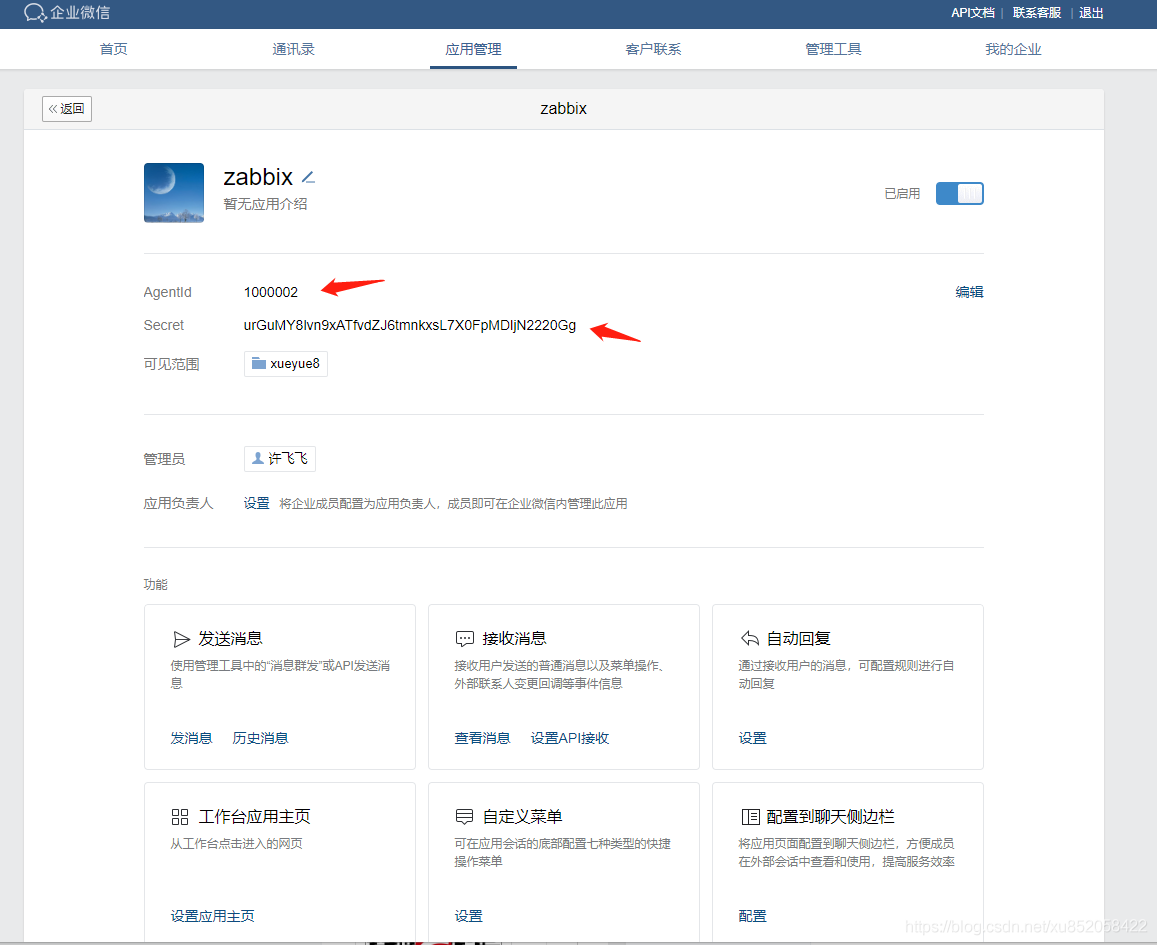The width and height of the screenshot is (1157, 945).
Task: Open the 设置API接收 link
Action: [570, 738]
